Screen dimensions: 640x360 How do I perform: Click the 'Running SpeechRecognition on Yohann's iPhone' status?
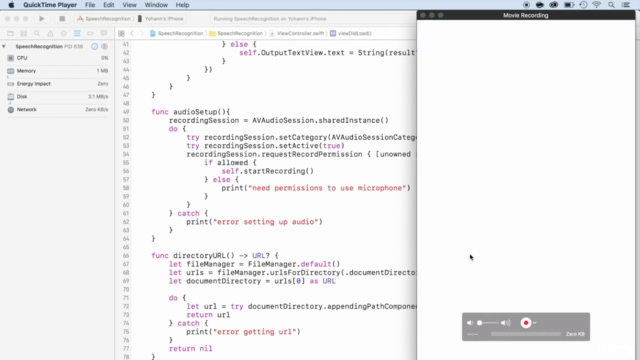pyautogui.click(x=270, y=19)
